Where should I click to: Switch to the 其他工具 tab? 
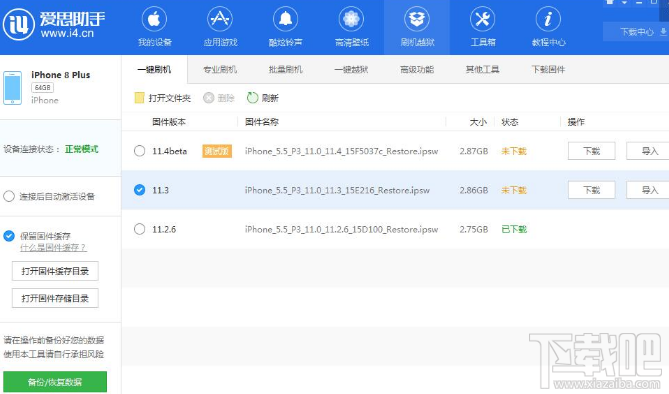click(x=483, y=70)
